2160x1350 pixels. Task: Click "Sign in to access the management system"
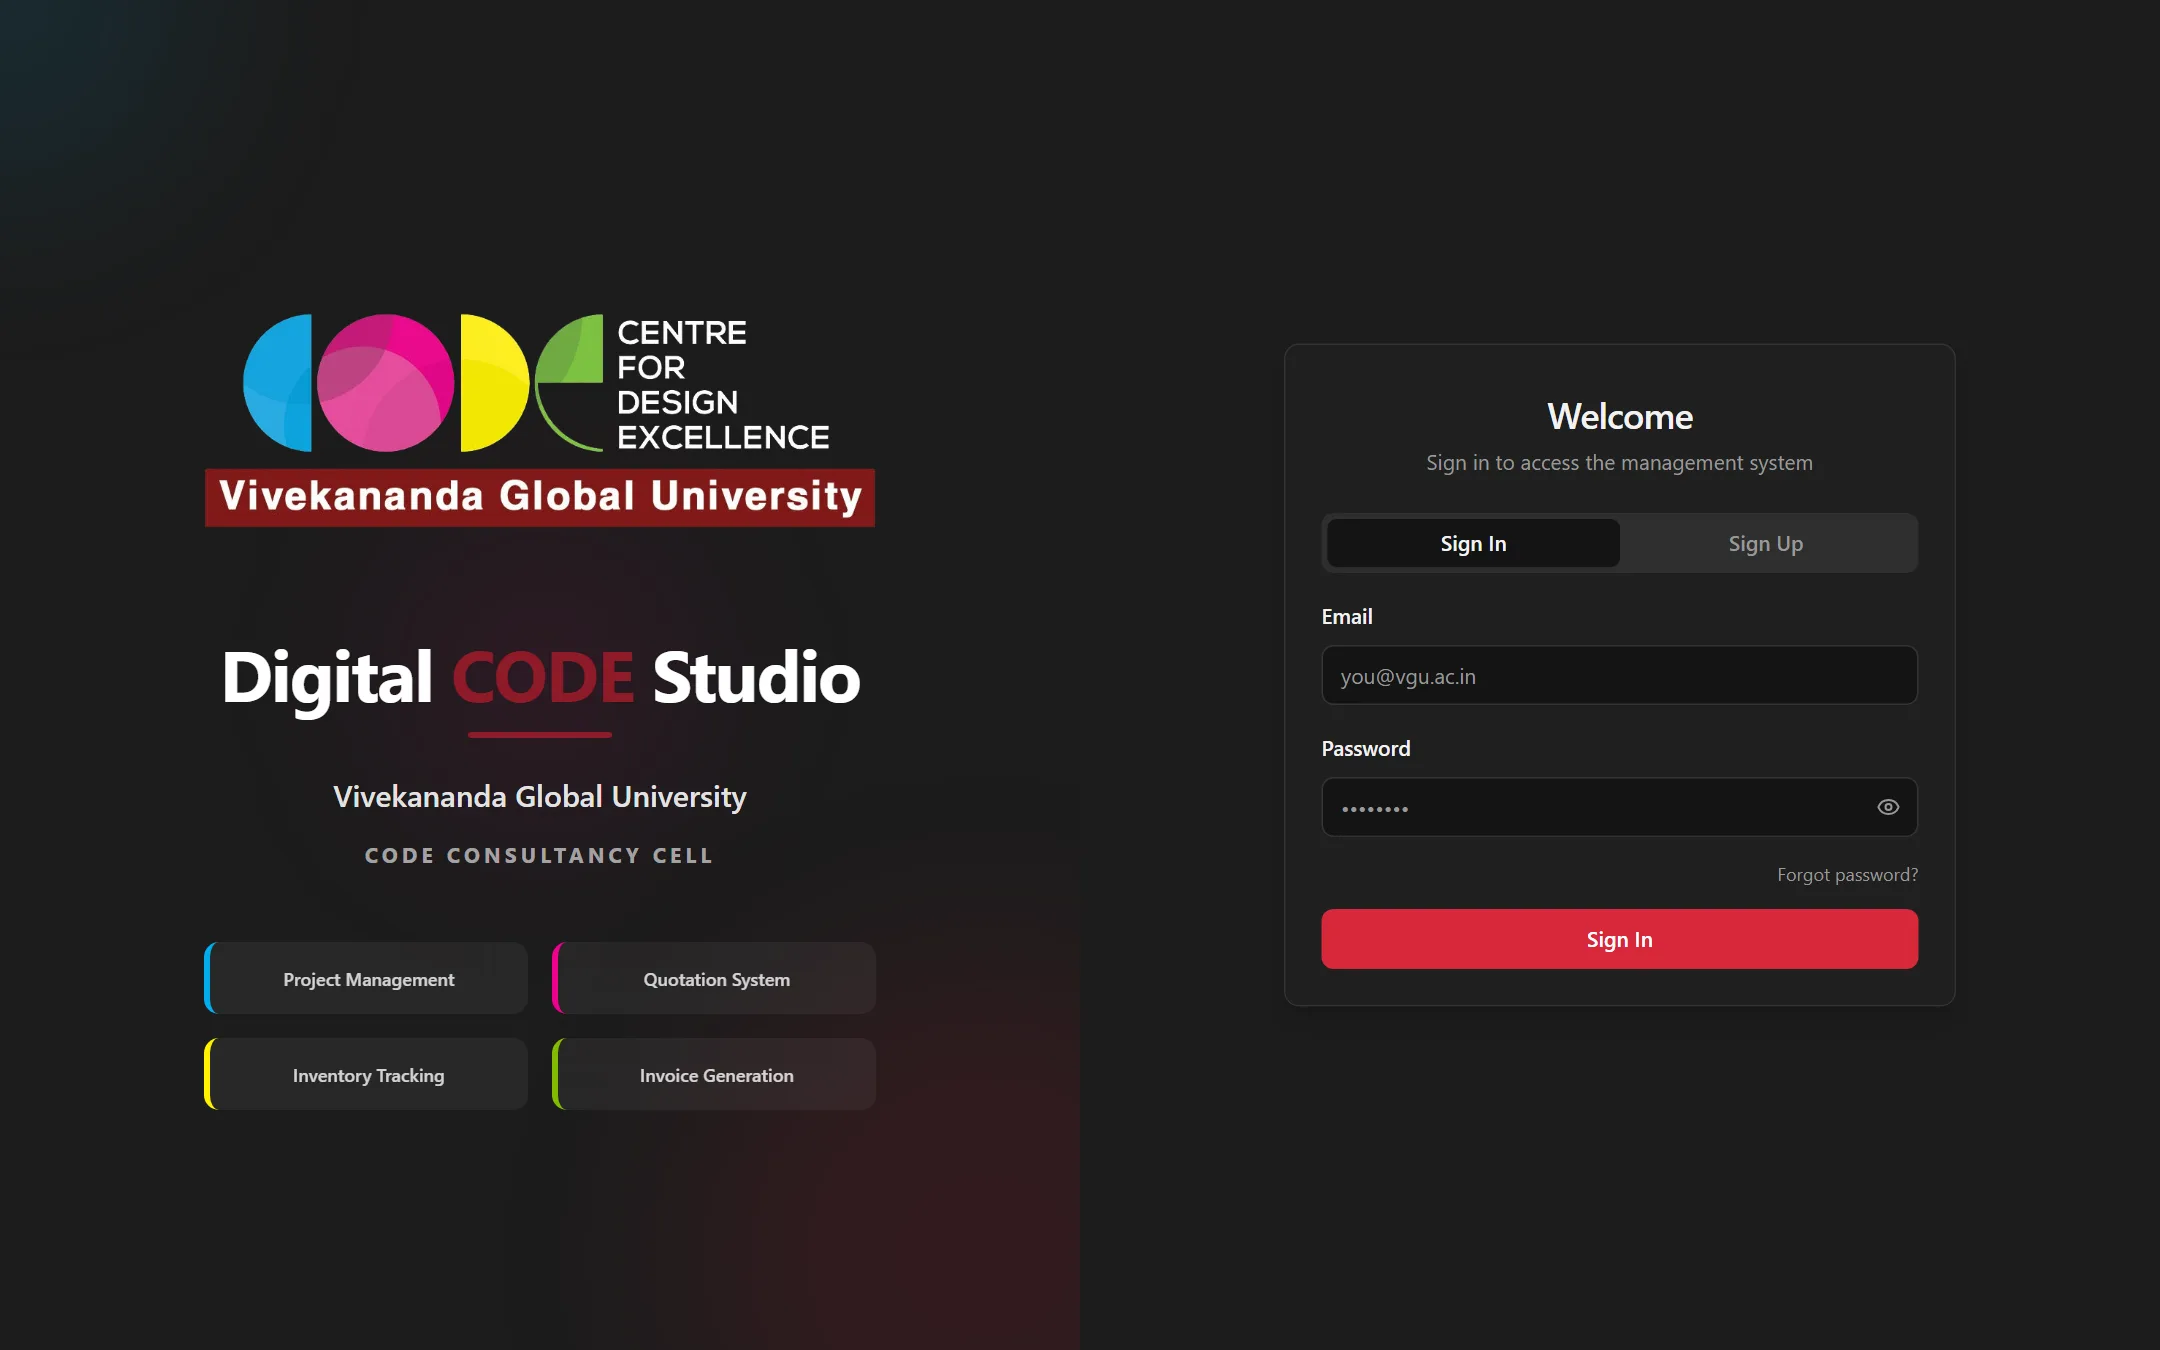tap(1619, 463)
